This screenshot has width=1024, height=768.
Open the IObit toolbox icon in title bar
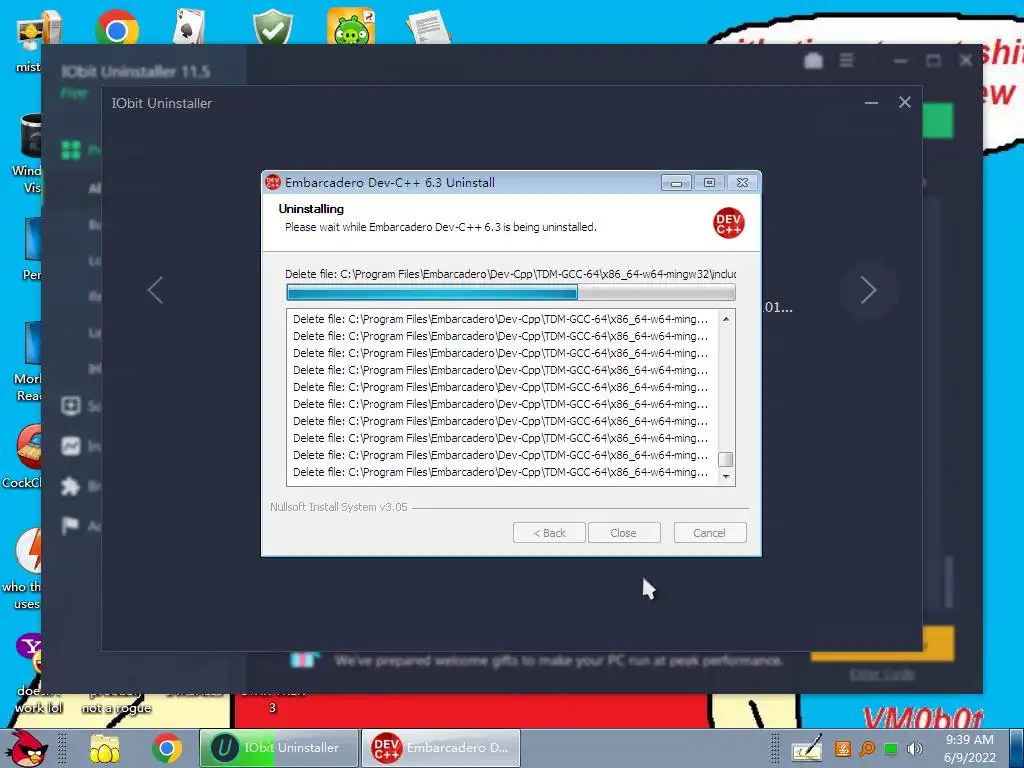(x=813, y=61)
